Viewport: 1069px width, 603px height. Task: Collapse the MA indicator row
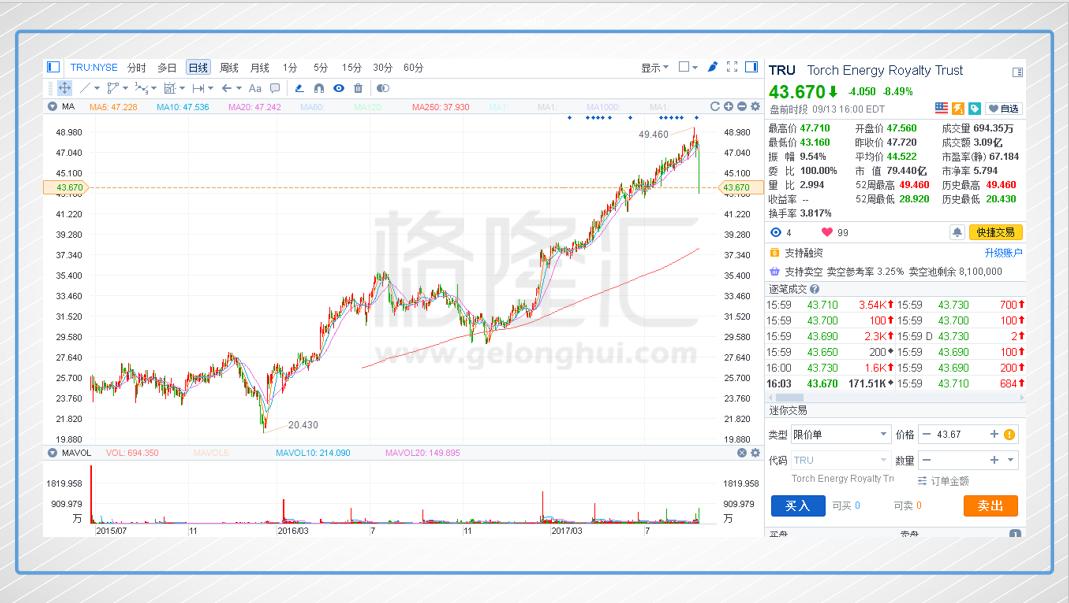[52, 106]
